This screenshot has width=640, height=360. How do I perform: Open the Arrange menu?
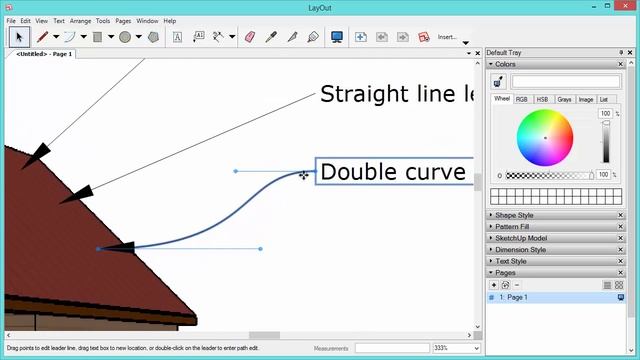80,21
